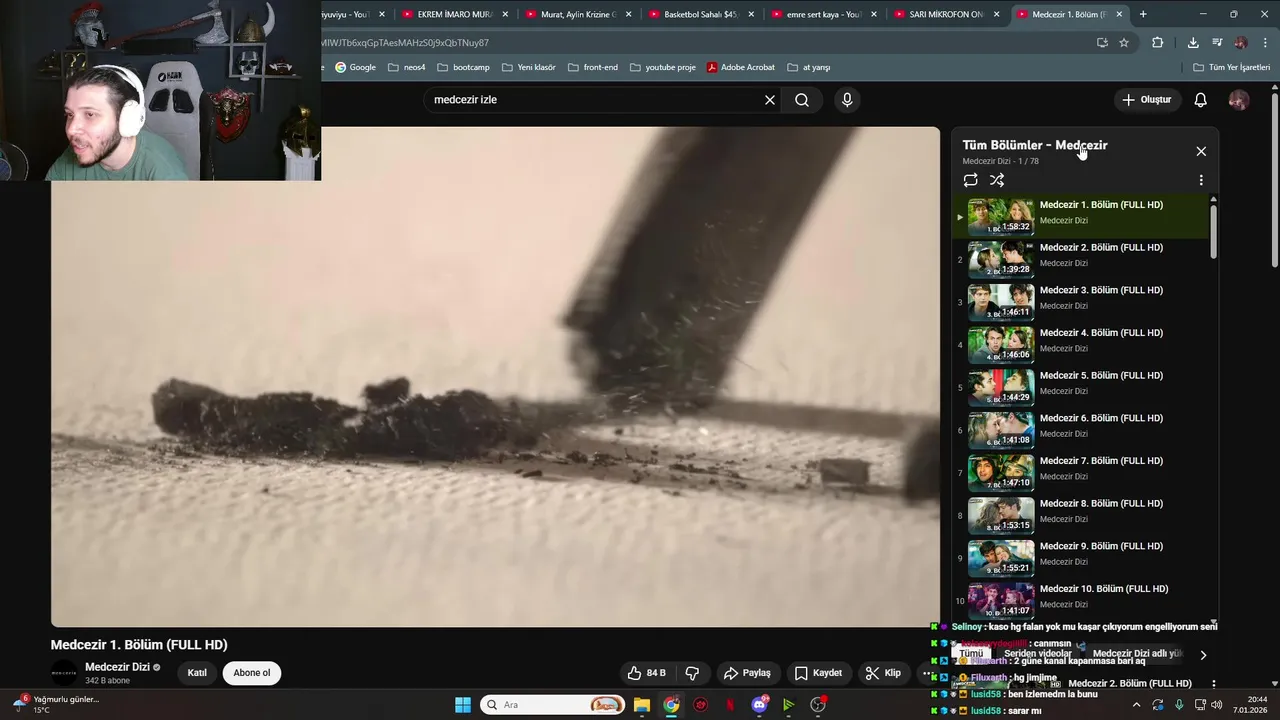Select the Seriden videolar filter chip
Image resolution: width=1280 pixels, height=720 pixels.
(x=1038, y=654)
